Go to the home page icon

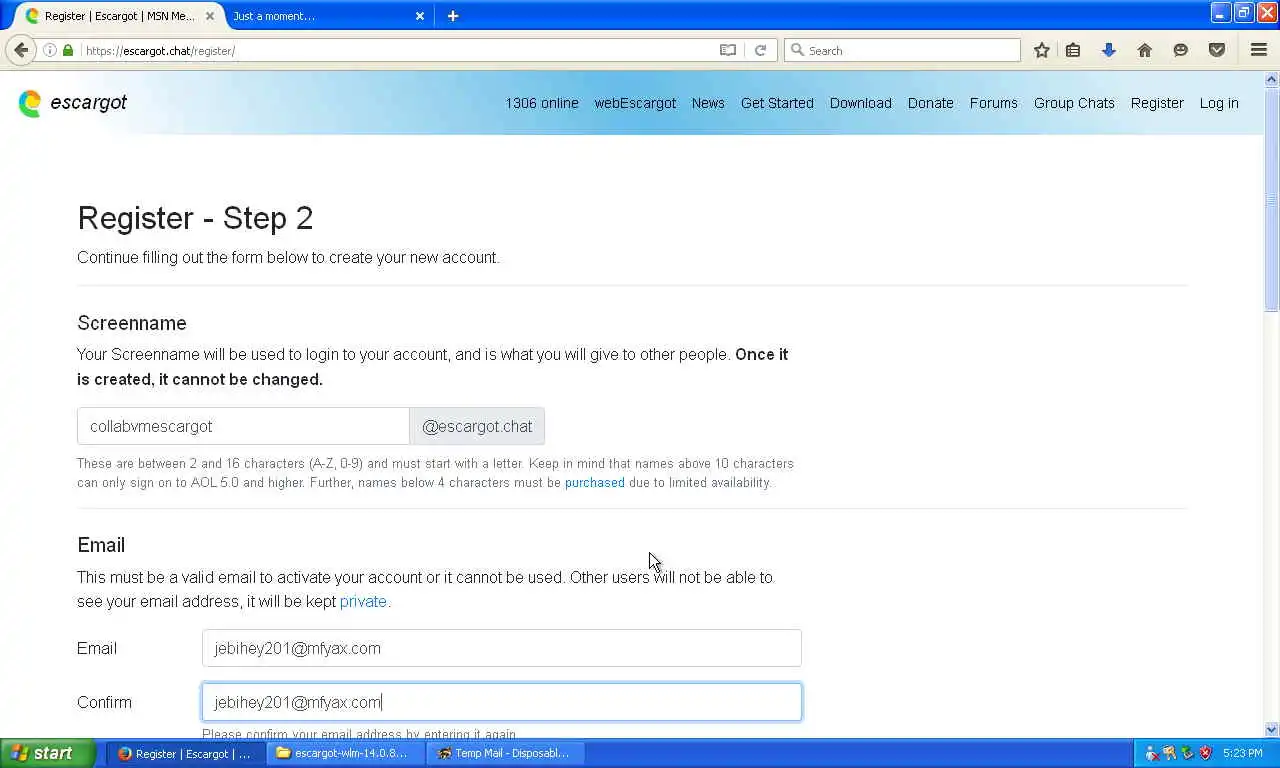point(1145,50)
